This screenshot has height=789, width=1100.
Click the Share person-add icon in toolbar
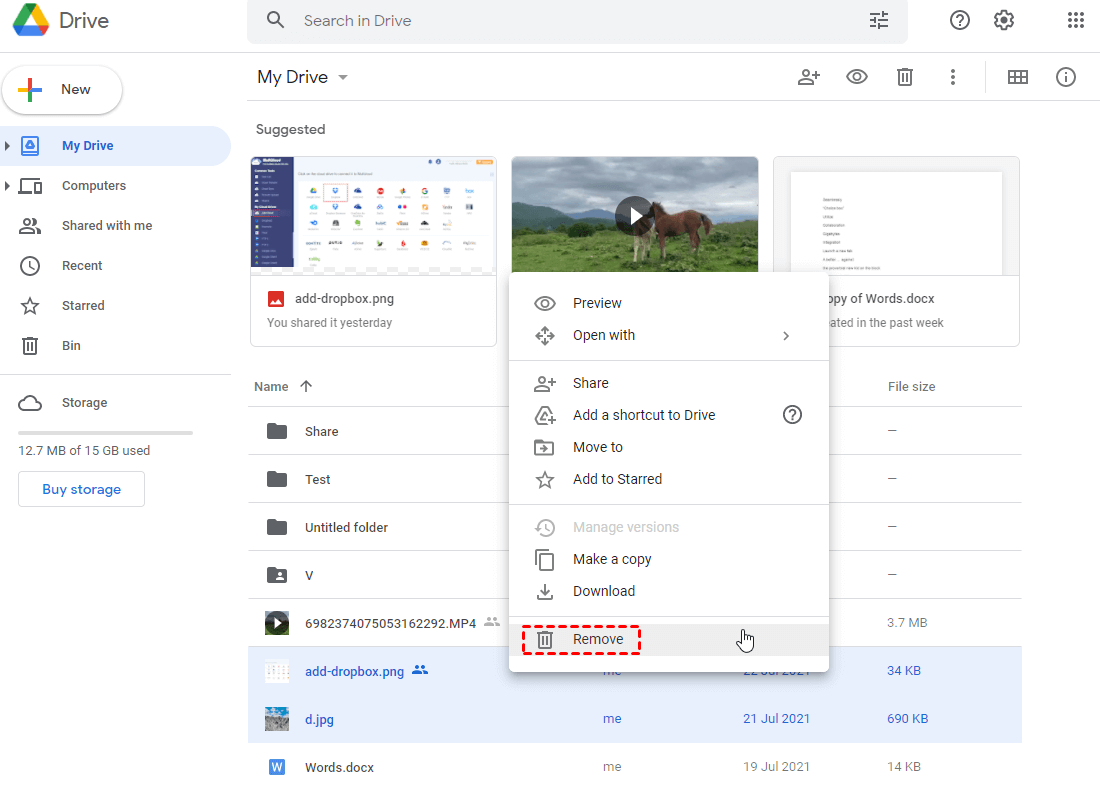(809, 77)
